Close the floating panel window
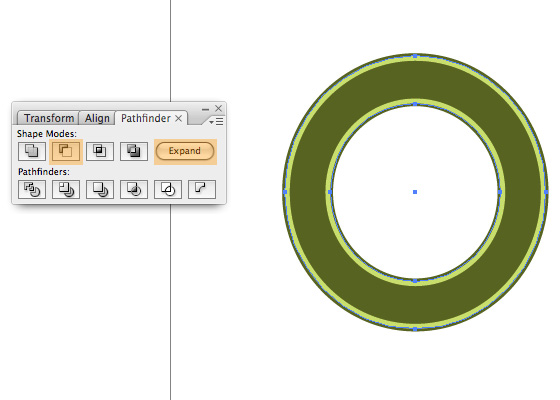Viewport: 560px width, 400px height. (x=219, y=109)
